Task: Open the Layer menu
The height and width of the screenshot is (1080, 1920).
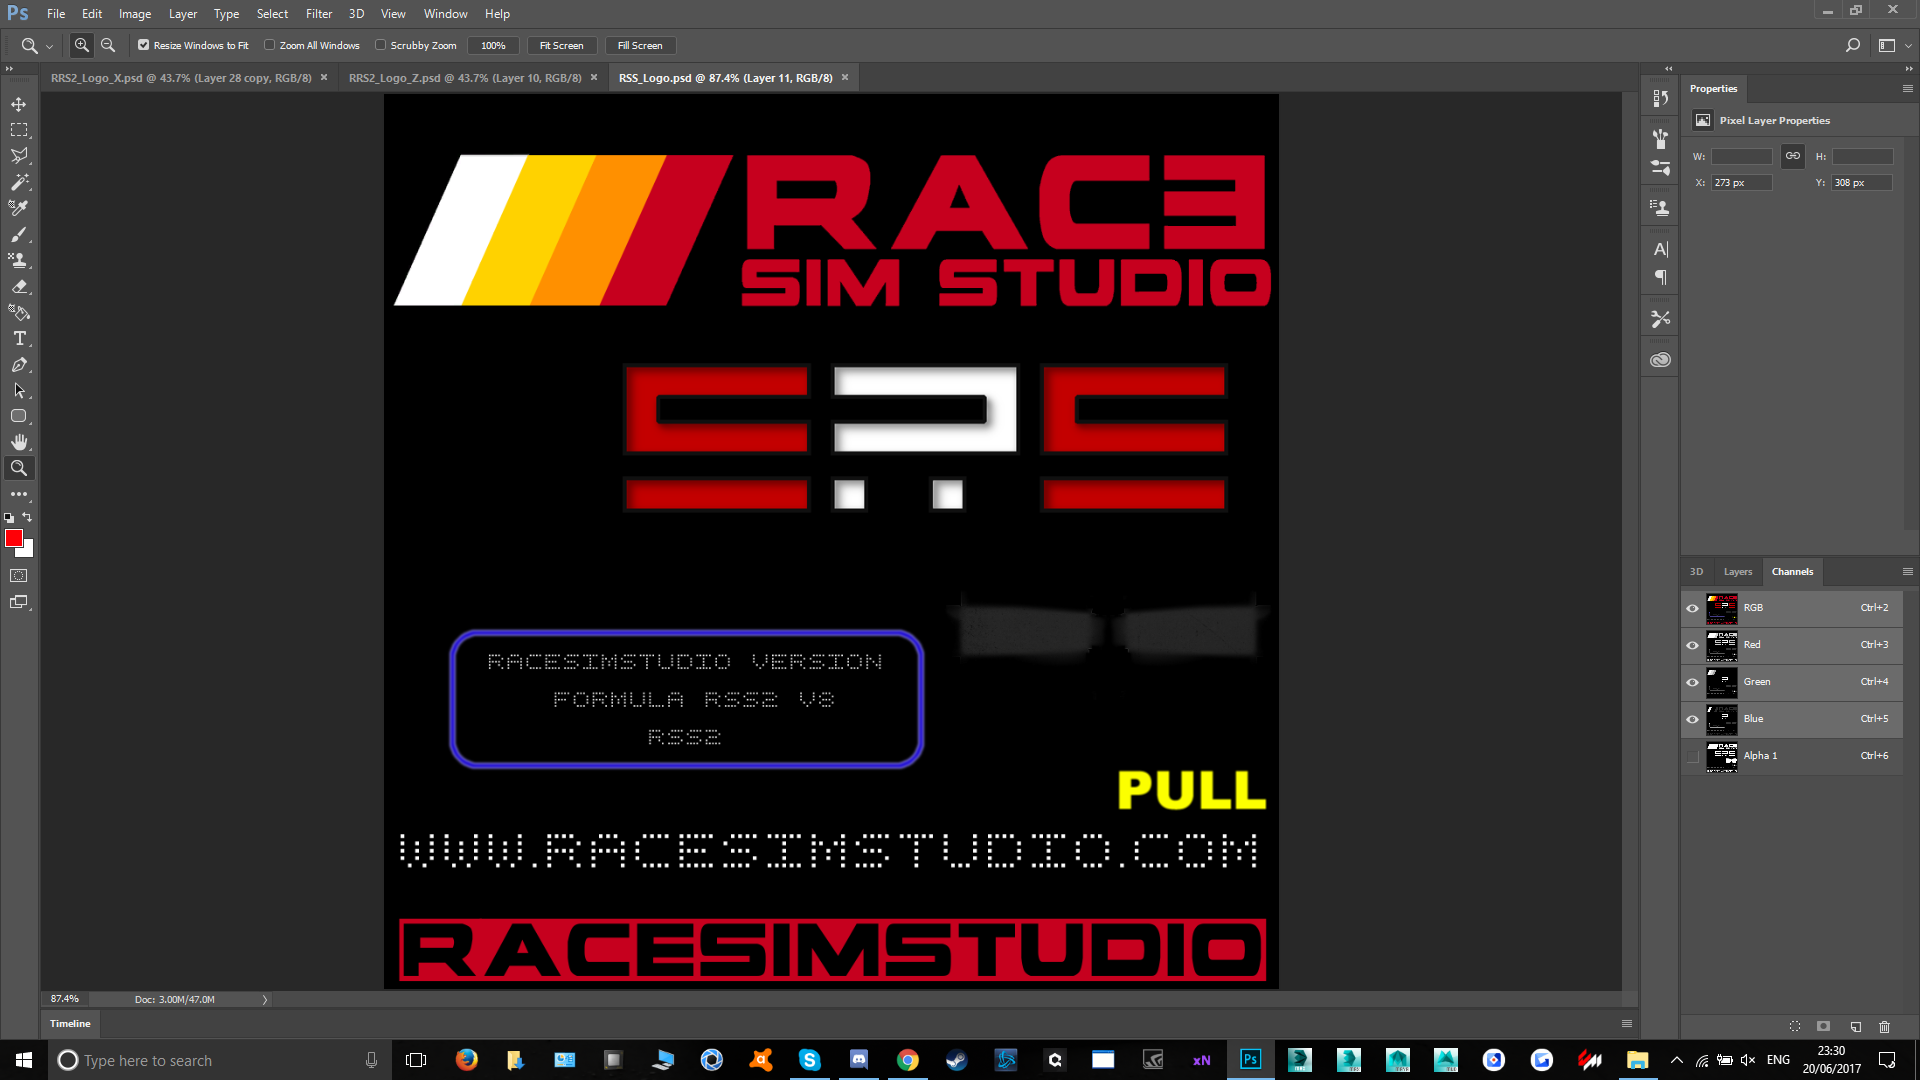Action: pos(183,14)
